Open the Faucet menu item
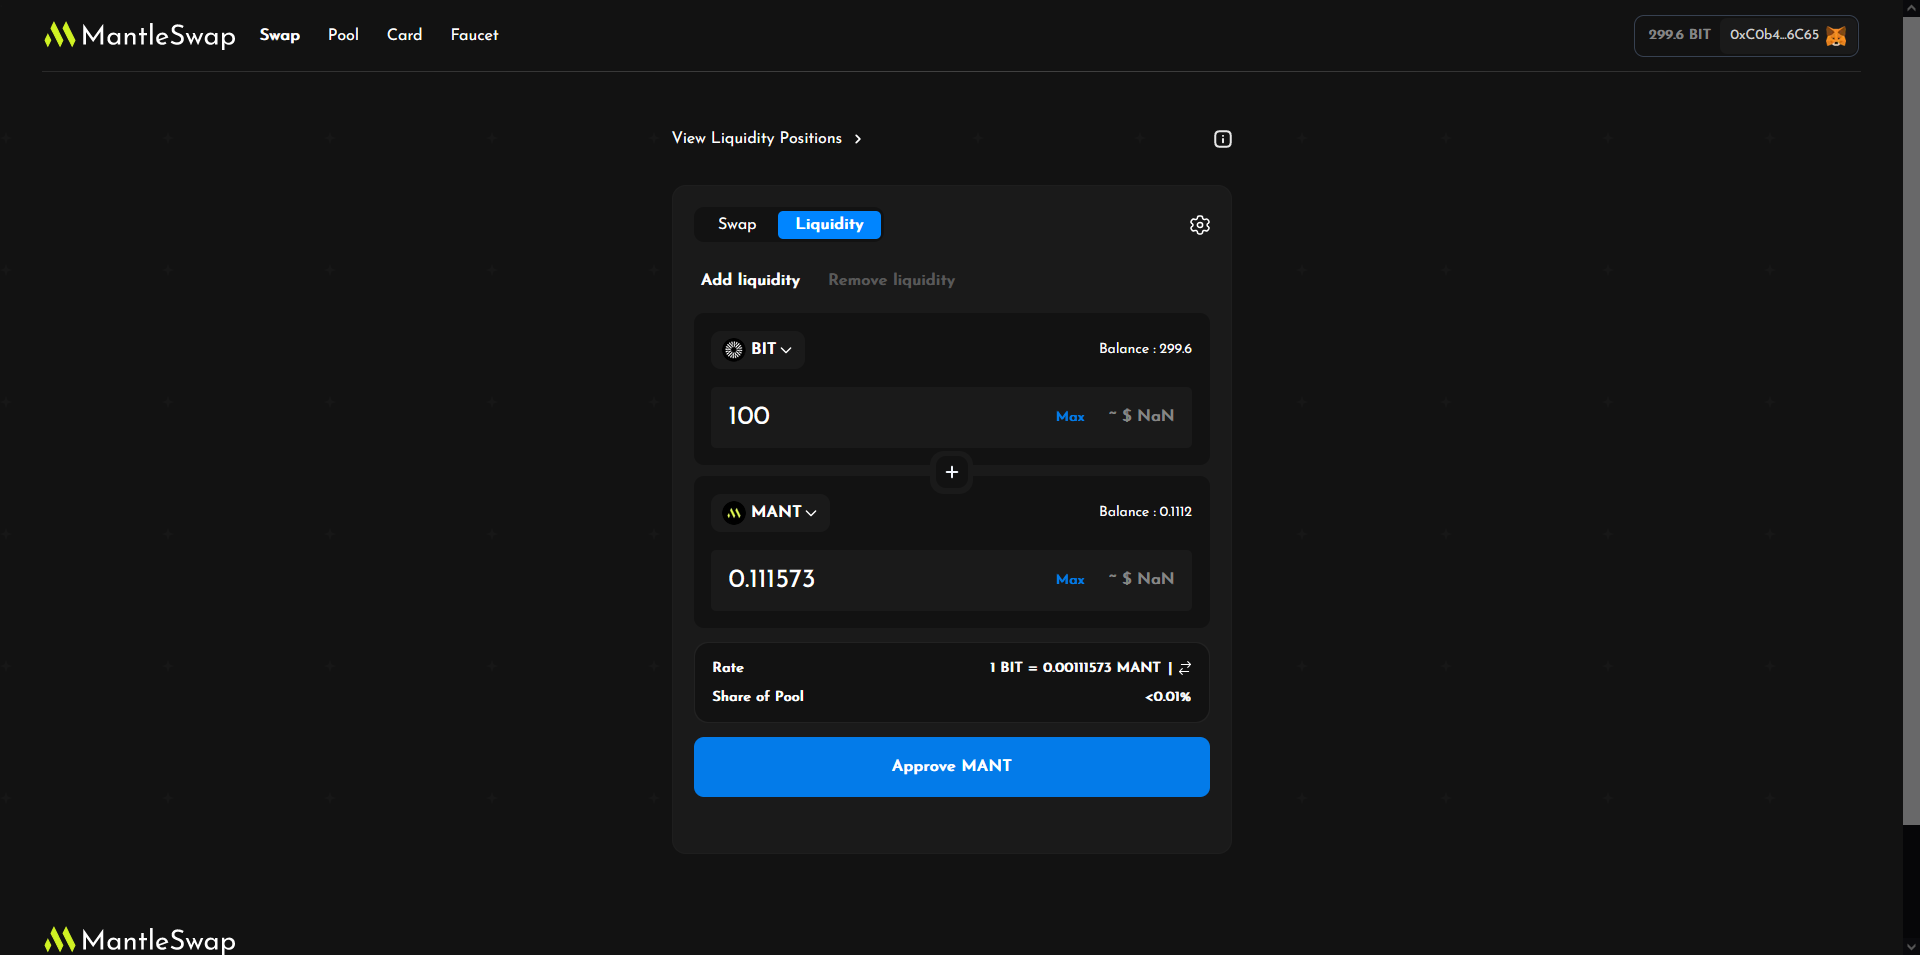This screenshot has width=1920, height=955. tap(474, 35)
